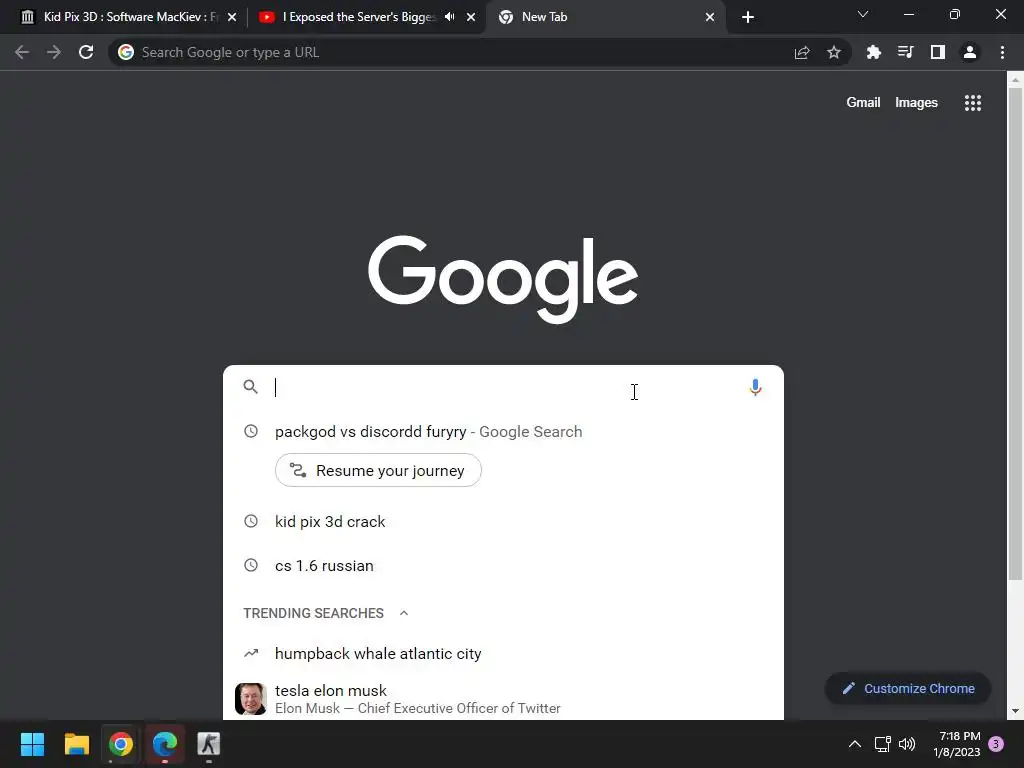Open the Chrome profile avatar icon
Image resolution: width=1024 pixels, height=768 pixels.
[970, 52]
